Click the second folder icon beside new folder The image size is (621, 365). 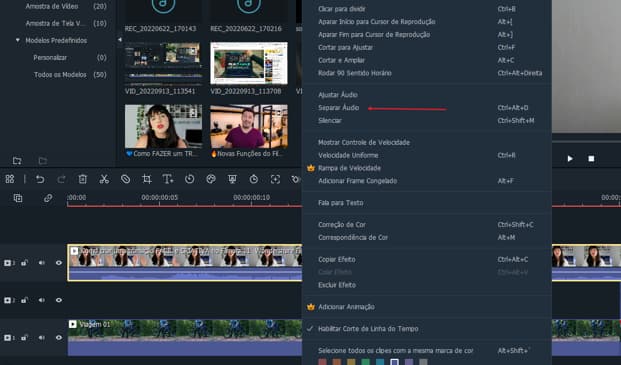click(x=43, y=161)
